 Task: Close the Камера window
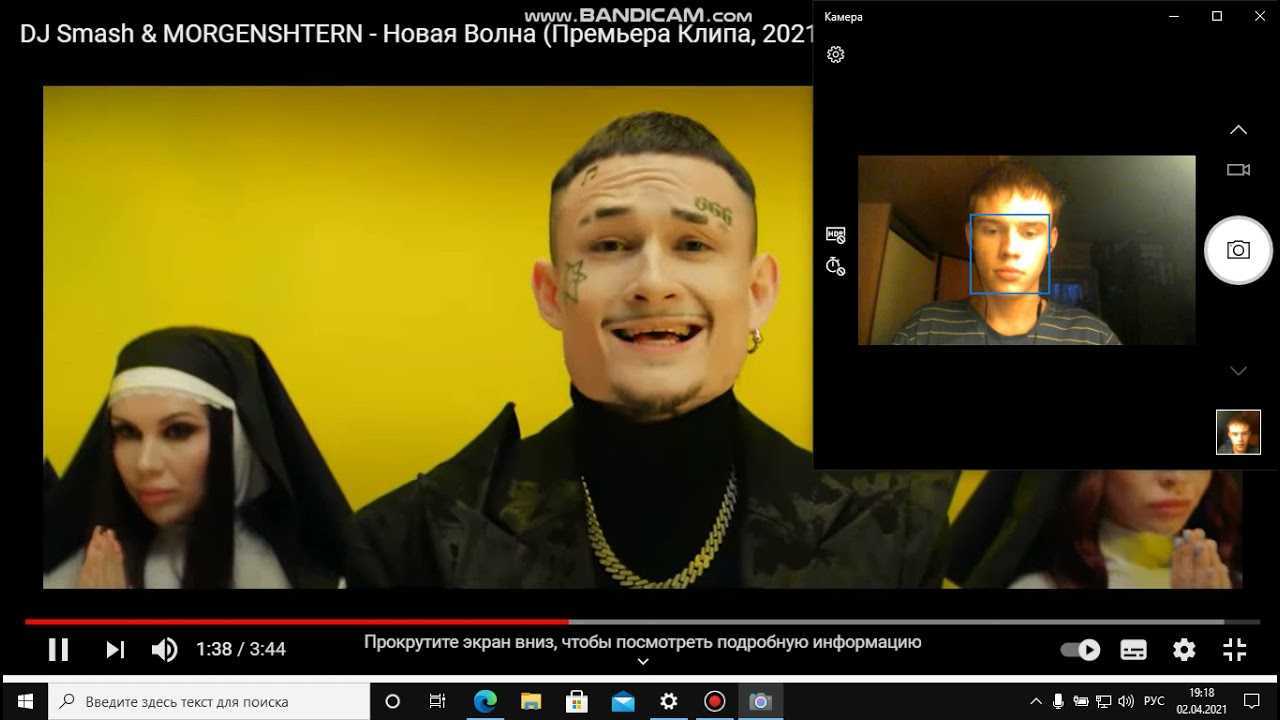pos(1260,16)
